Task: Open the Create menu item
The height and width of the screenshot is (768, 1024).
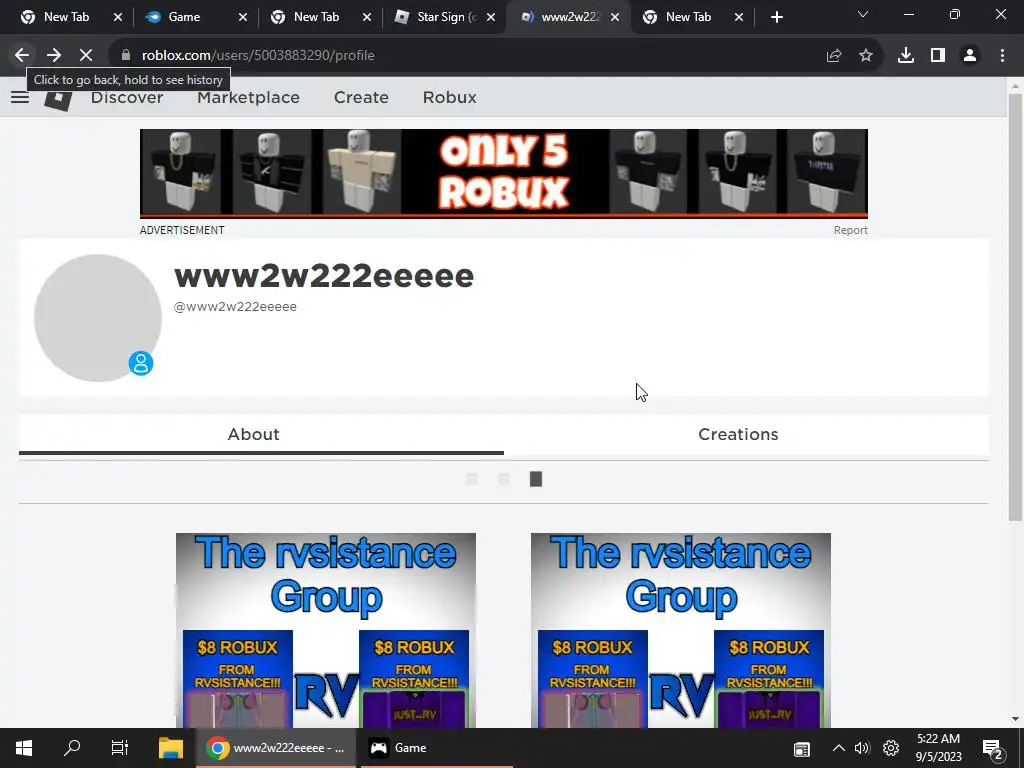Action: click(361, 97)
